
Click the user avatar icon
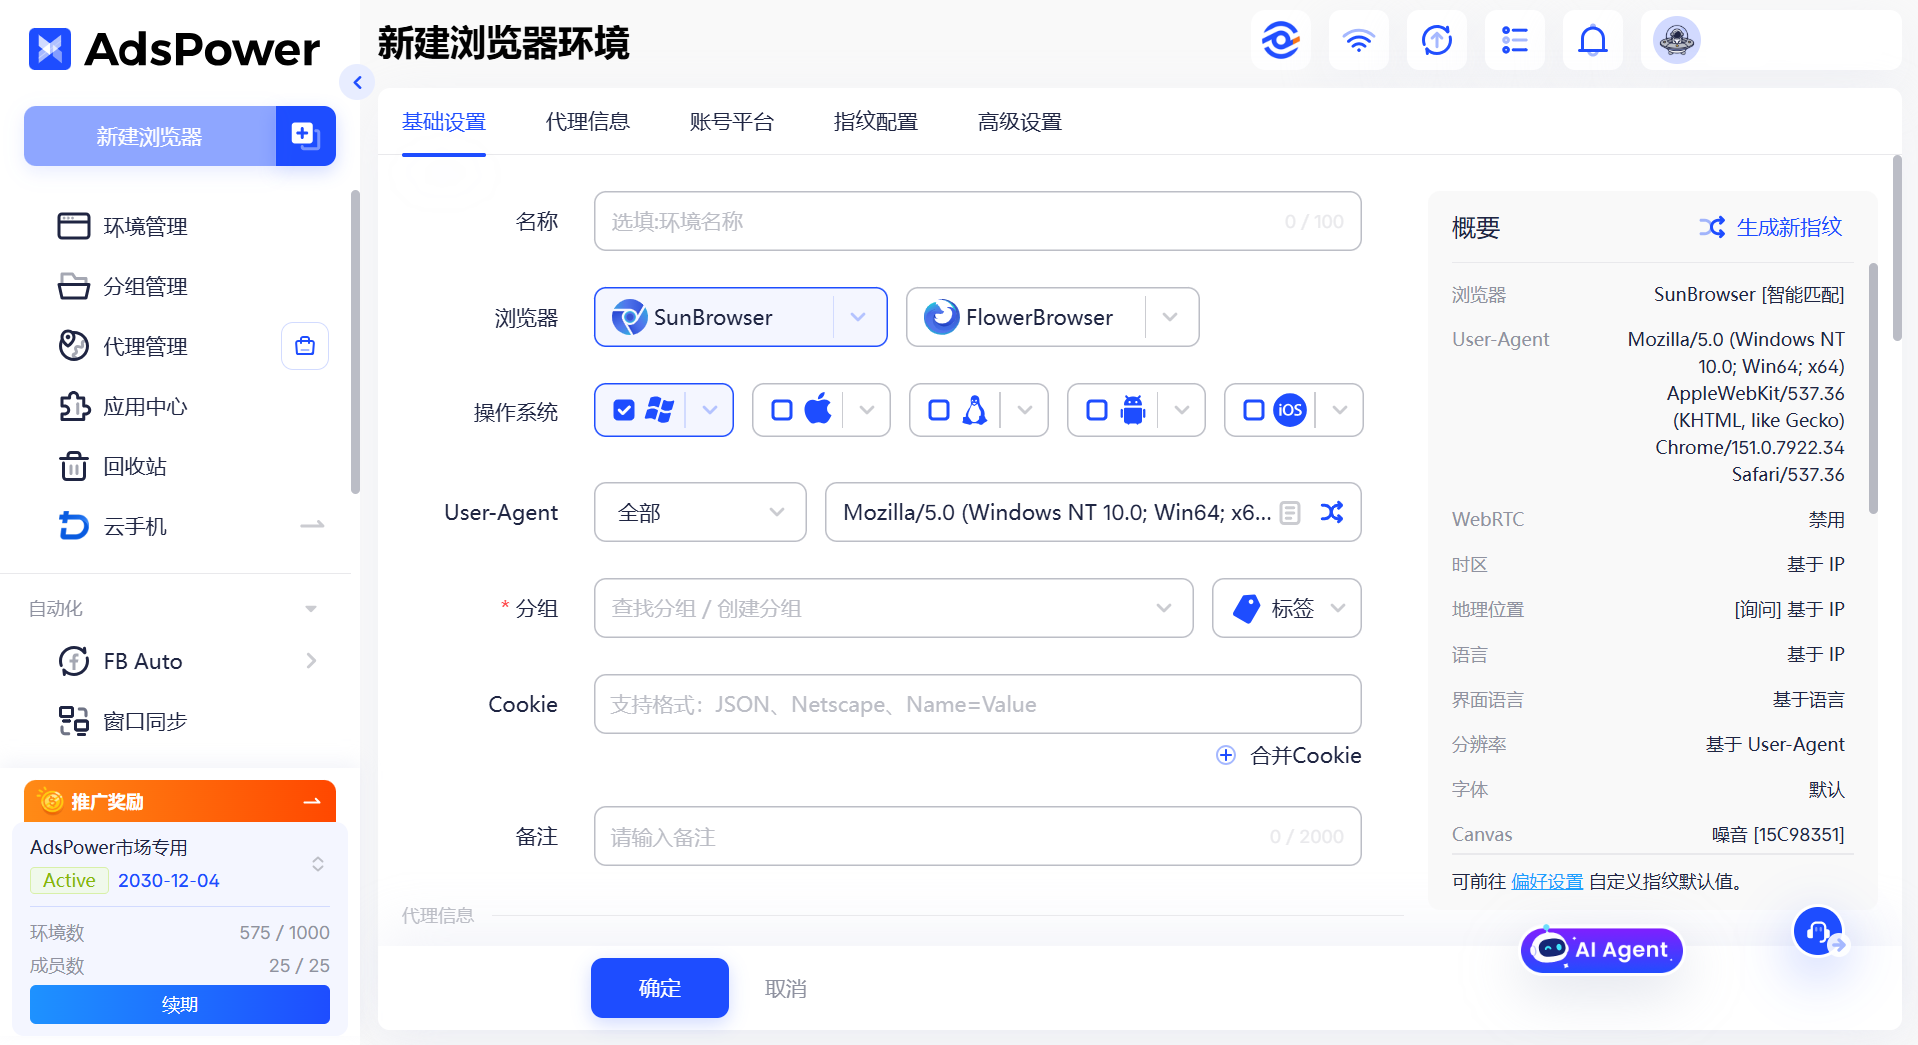coord(1676,40)
